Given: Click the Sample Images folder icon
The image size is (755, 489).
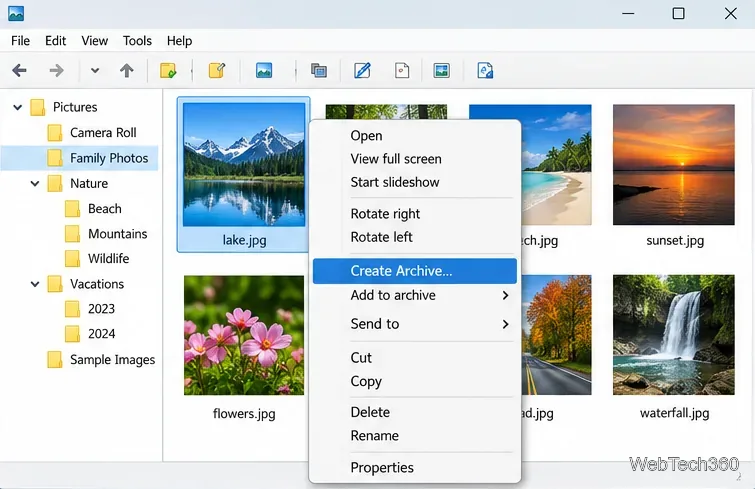Looking at the screenshot, I should coord(55,360).
